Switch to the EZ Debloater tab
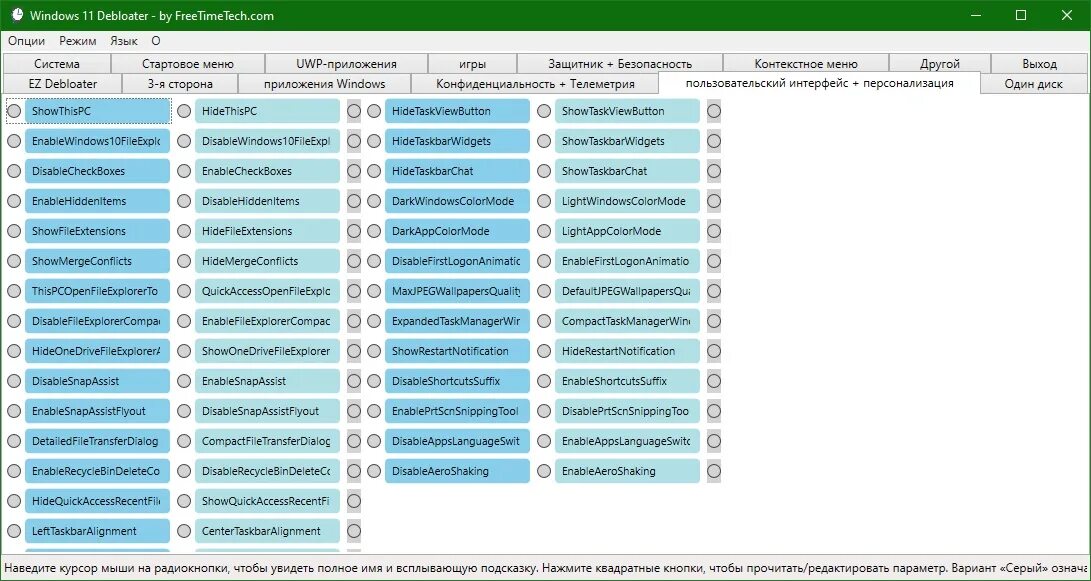The height and width of the screenshot is (581, 1091). point(63,84)
